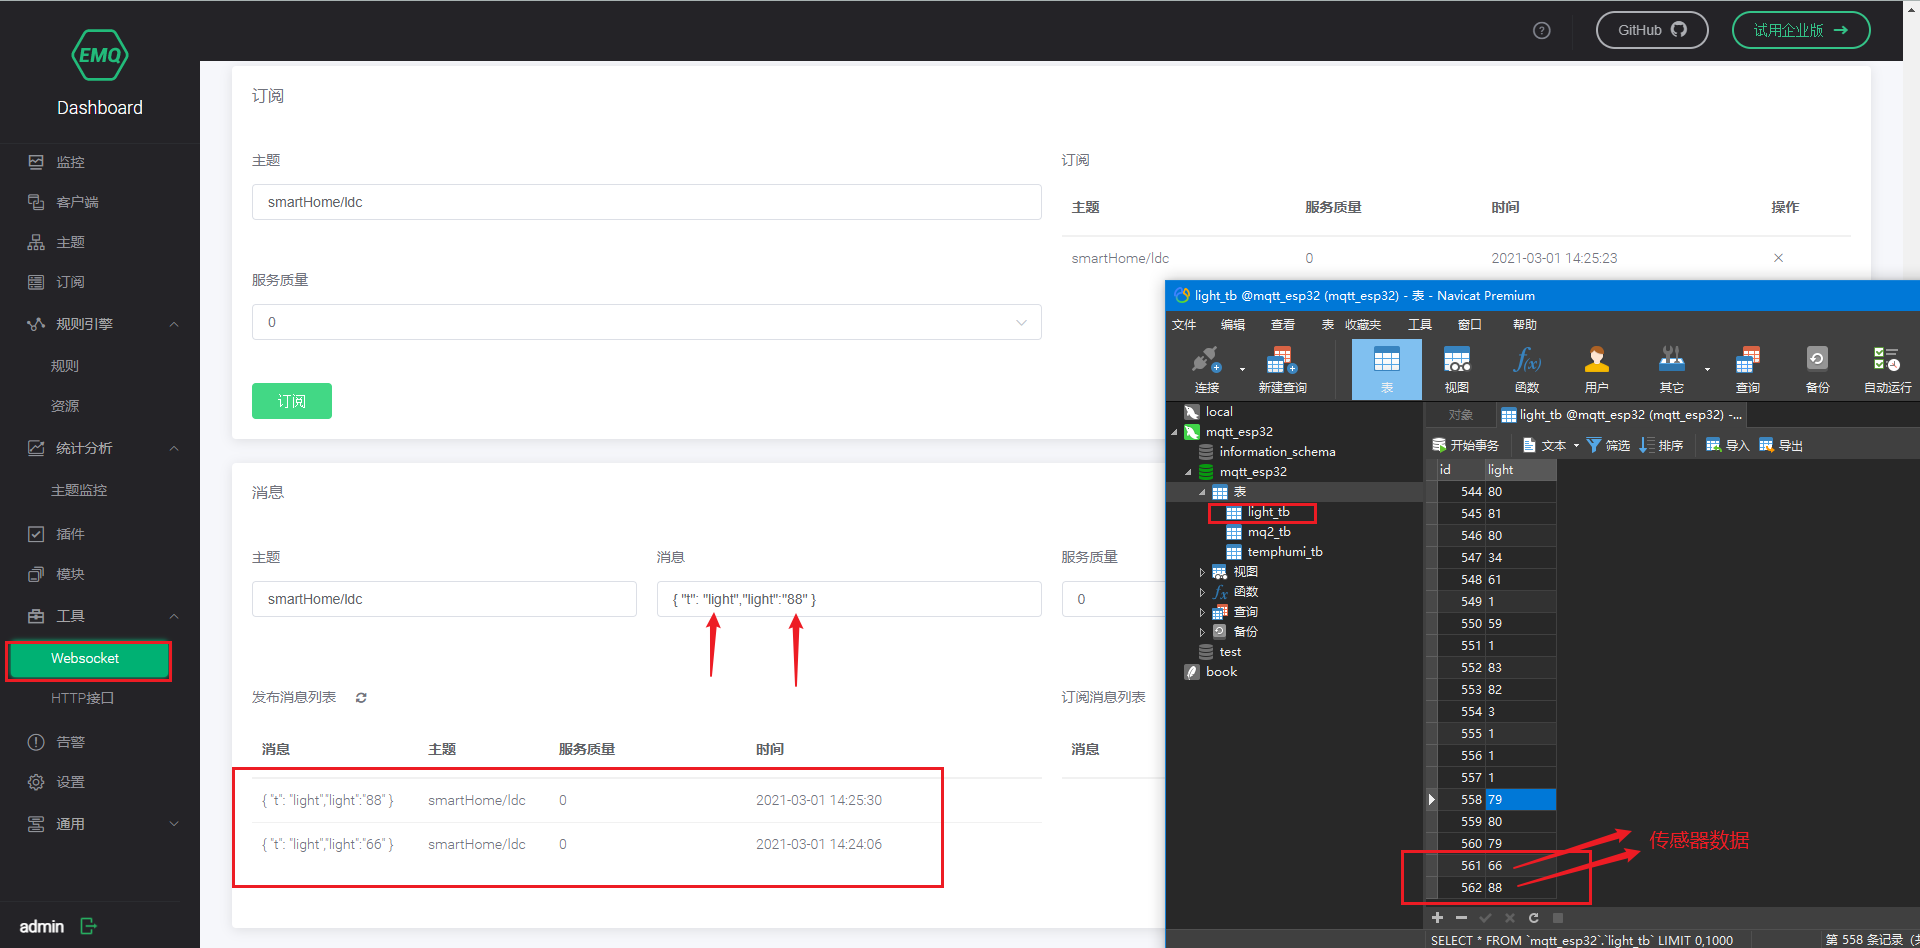Image resolution: width=1920 pixels, height=948 pixels.
Task: Click 筛选 filter in Navicat table toolbar
Action: (1608, 445)
